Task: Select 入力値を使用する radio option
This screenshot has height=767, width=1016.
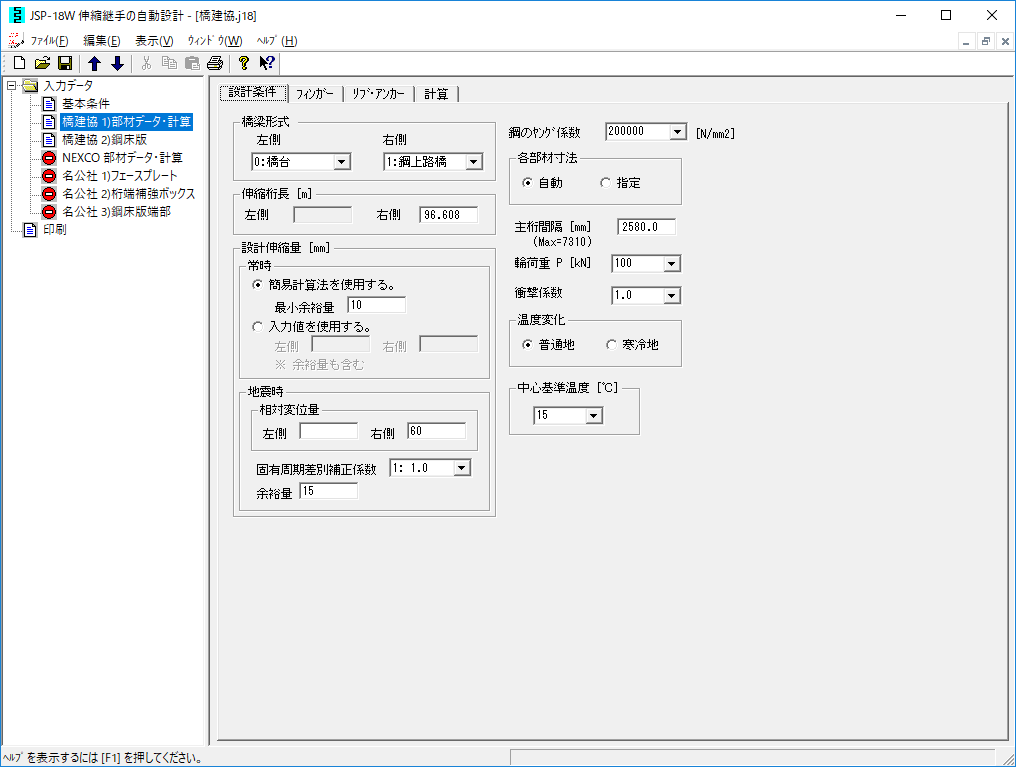Action: coord(258,326)
